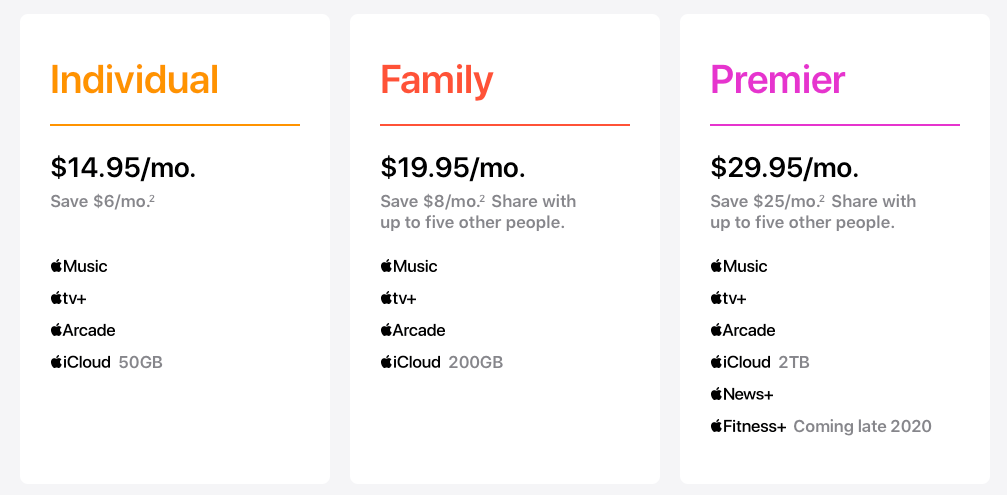The image size is (1007, 495).
Task: Click the iCloud 2TB item
Action: tap(760, 362)
